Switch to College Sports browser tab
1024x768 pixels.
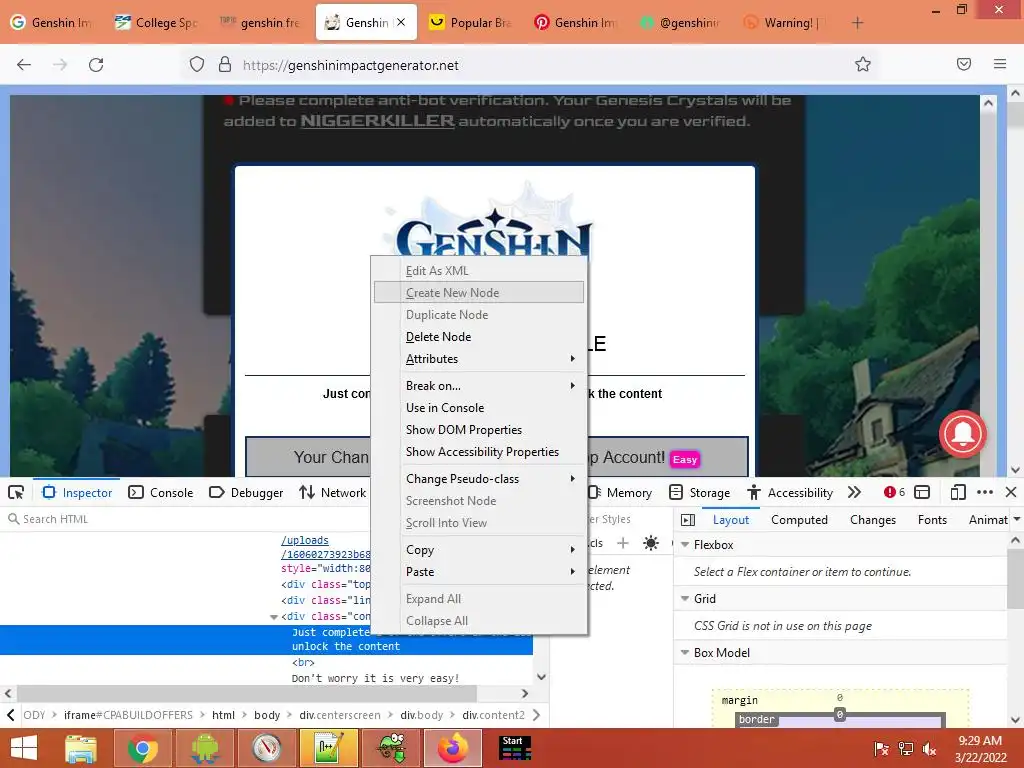coord(155,23)
